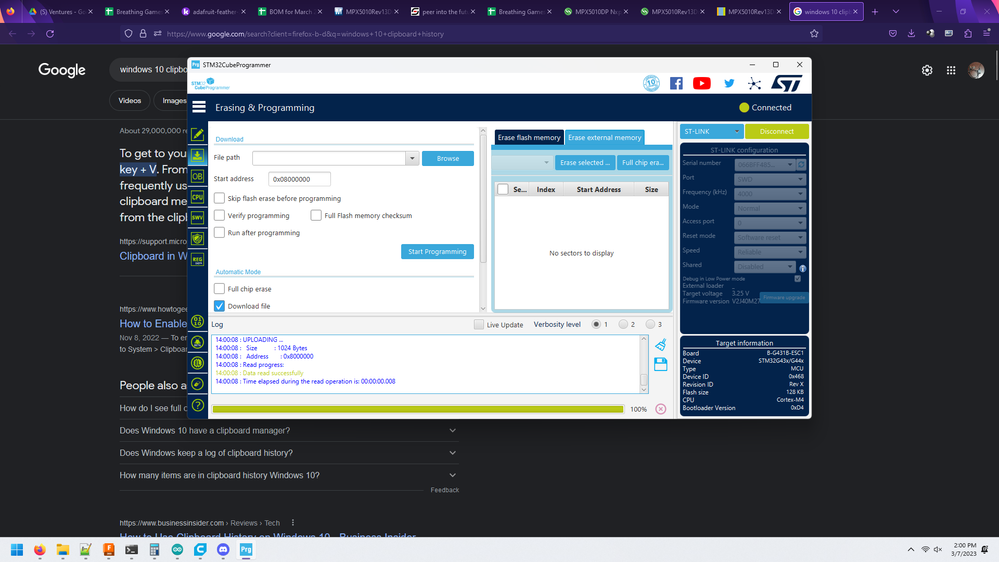Image resolution: width=999 pixels, height=562 pixels.
Task: Click the Start address input field
Action: click(x=299, y=179)
